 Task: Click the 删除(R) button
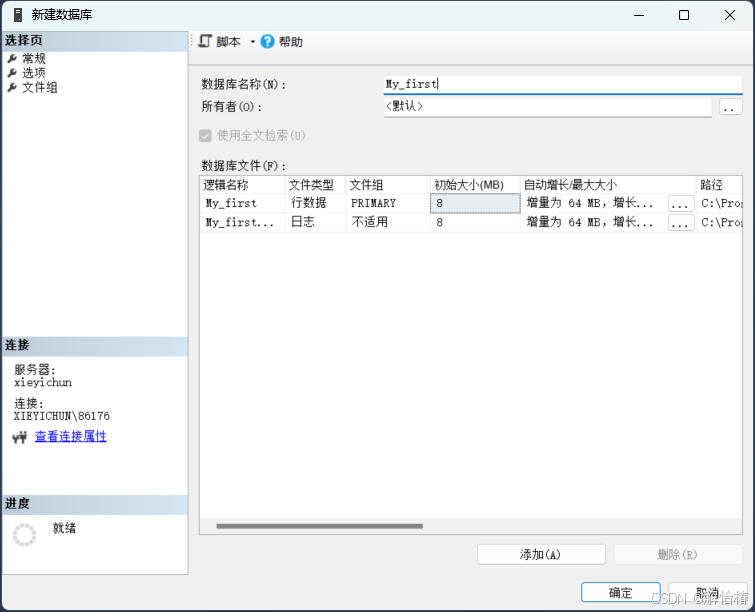click(x=678, y=555)
